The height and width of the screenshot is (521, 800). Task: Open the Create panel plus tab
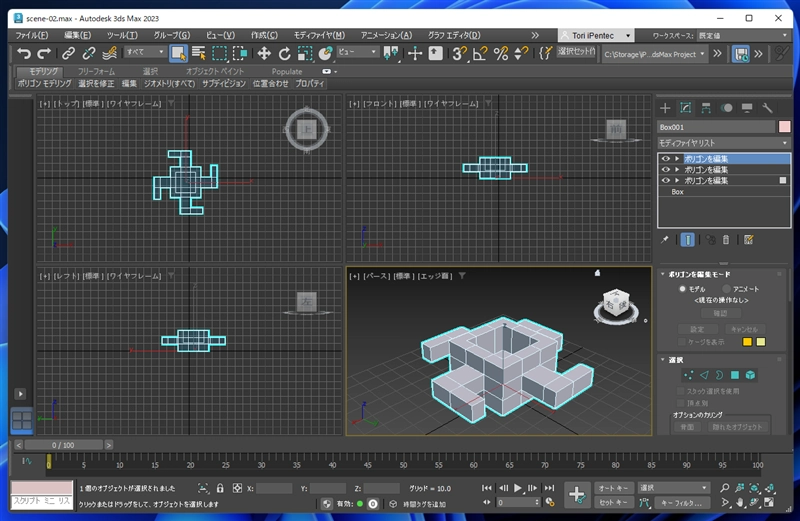click(x=665, y=108)
